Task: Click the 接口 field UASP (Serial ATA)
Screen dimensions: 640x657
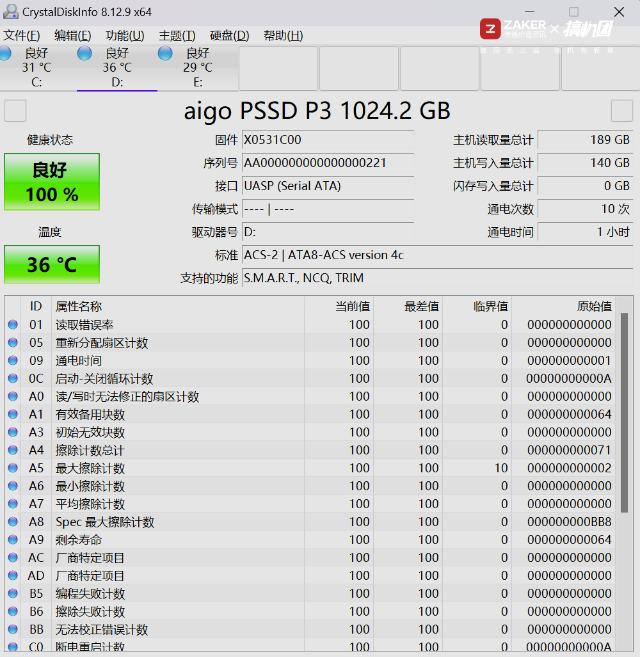Action: [x=328, y=186]
